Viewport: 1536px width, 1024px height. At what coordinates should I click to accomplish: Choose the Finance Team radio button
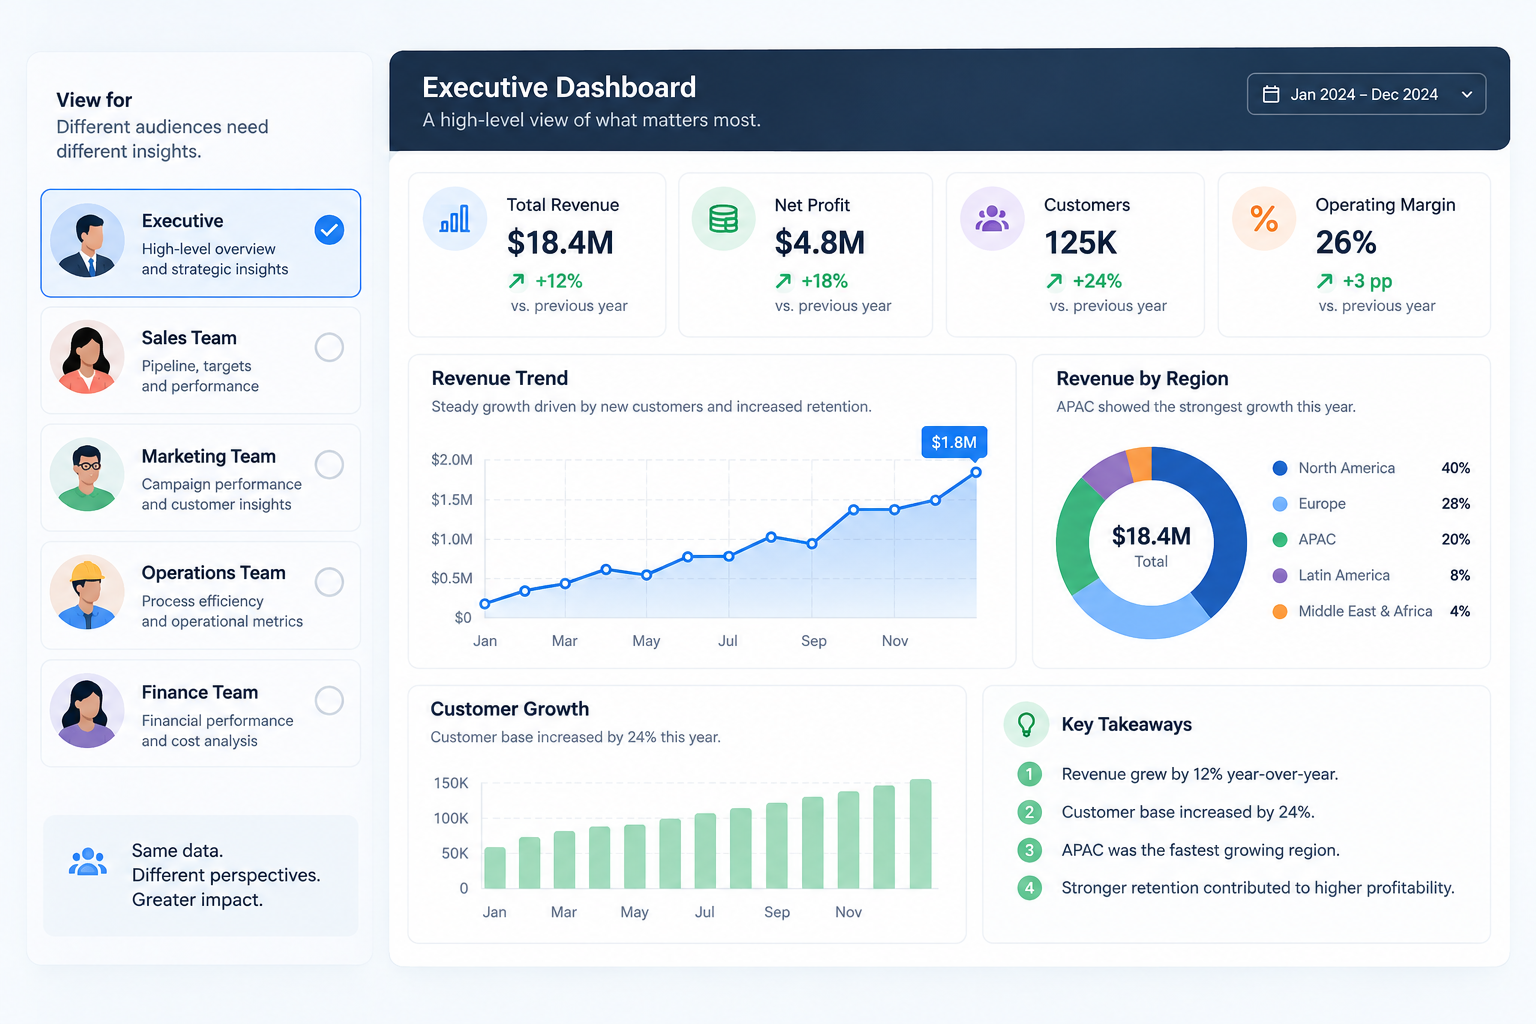pos(329,700)
